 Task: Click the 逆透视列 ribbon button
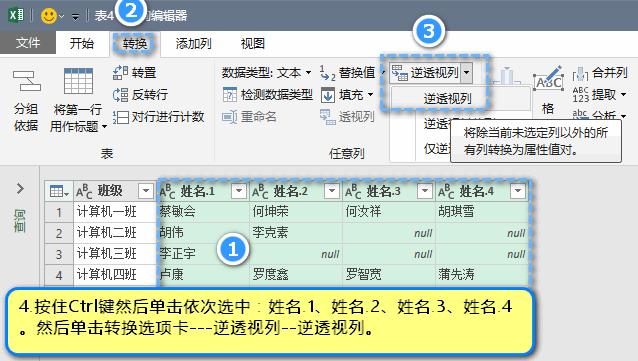click(425, 73)
